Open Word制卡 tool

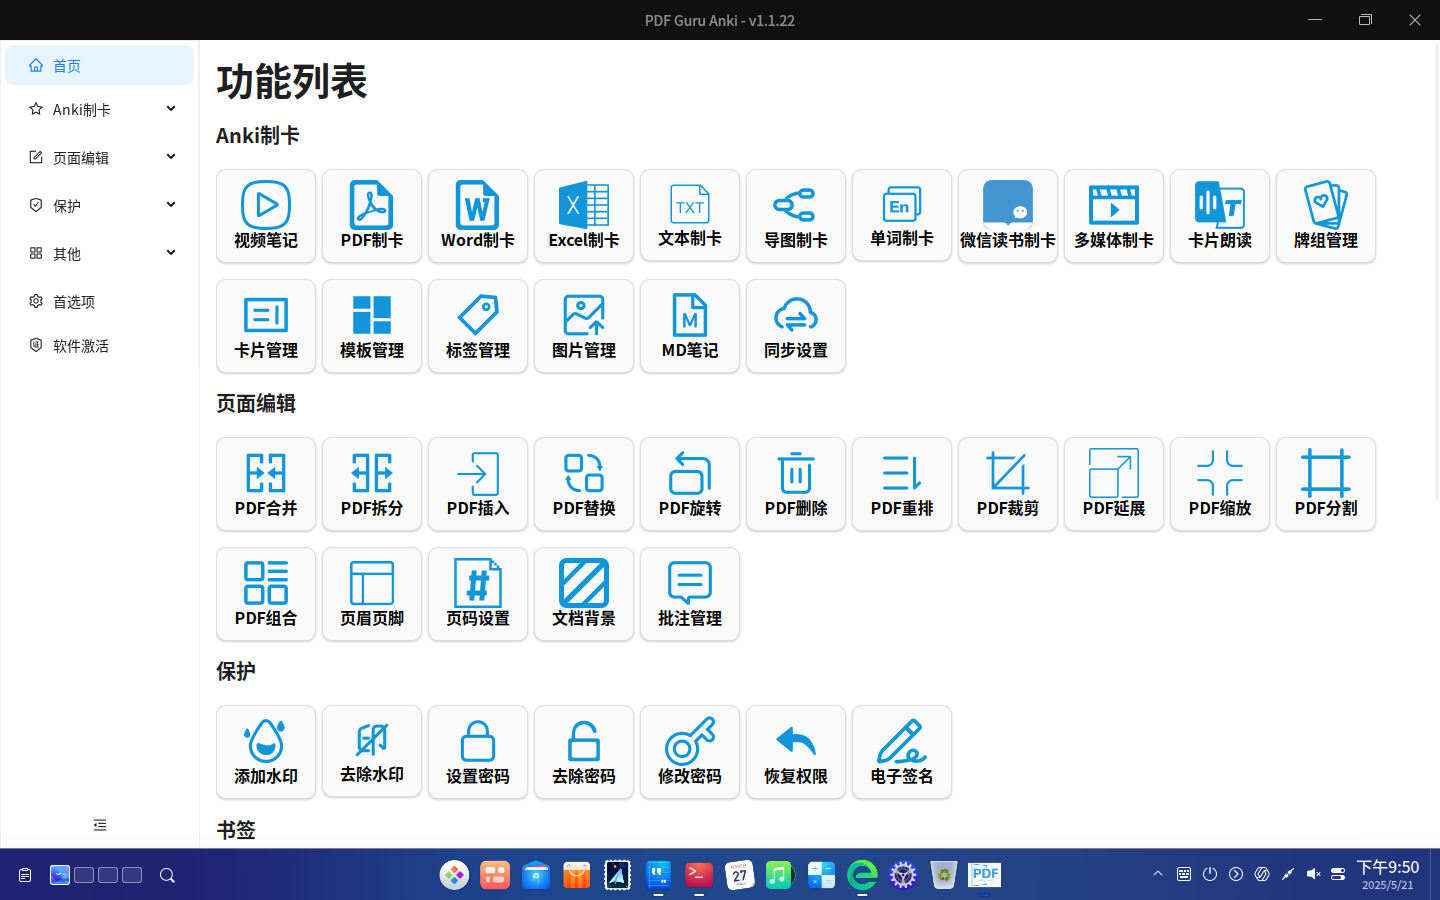[x=478, y=216]
